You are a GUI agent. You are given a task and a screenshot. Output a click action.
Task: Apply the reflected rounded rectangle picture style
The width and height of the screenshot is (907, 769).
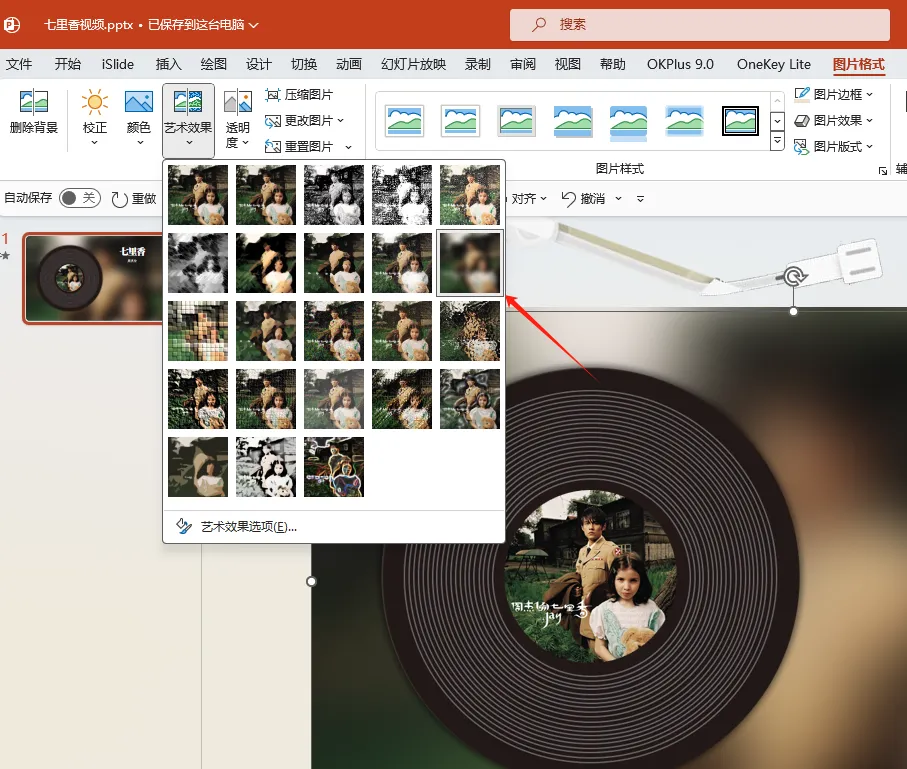629,122
